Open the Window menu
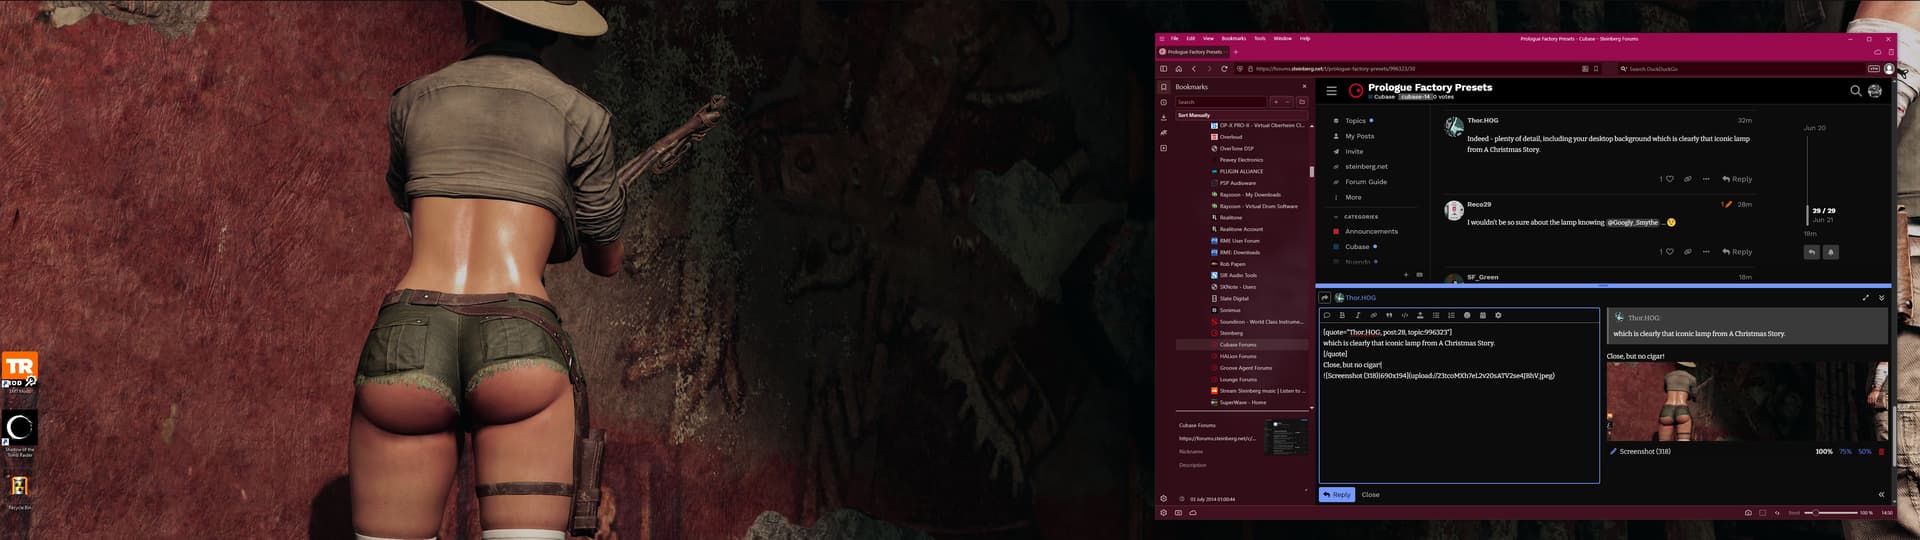1920x540 pixels. [1282, 39]
